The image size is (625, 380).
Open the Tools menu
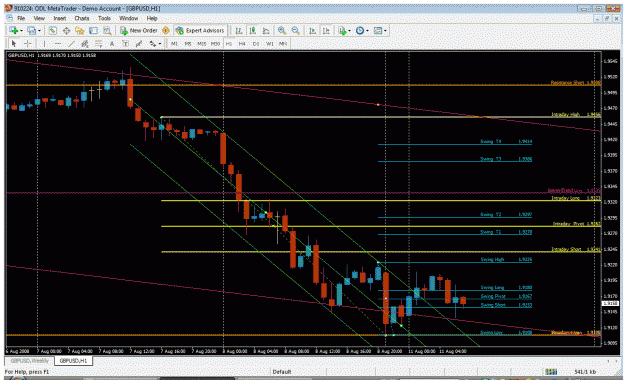coord(104,18)
